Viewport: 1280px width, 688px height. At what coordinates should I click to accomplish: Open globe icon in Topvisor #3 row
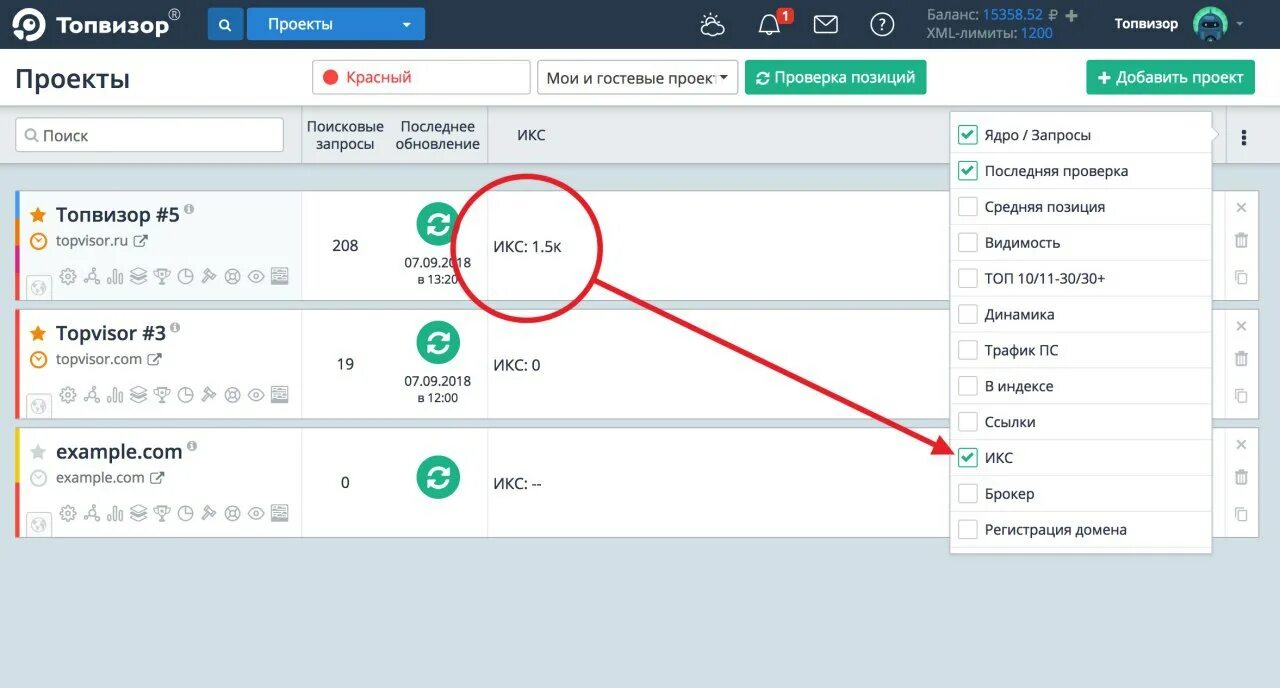[39, 406]
